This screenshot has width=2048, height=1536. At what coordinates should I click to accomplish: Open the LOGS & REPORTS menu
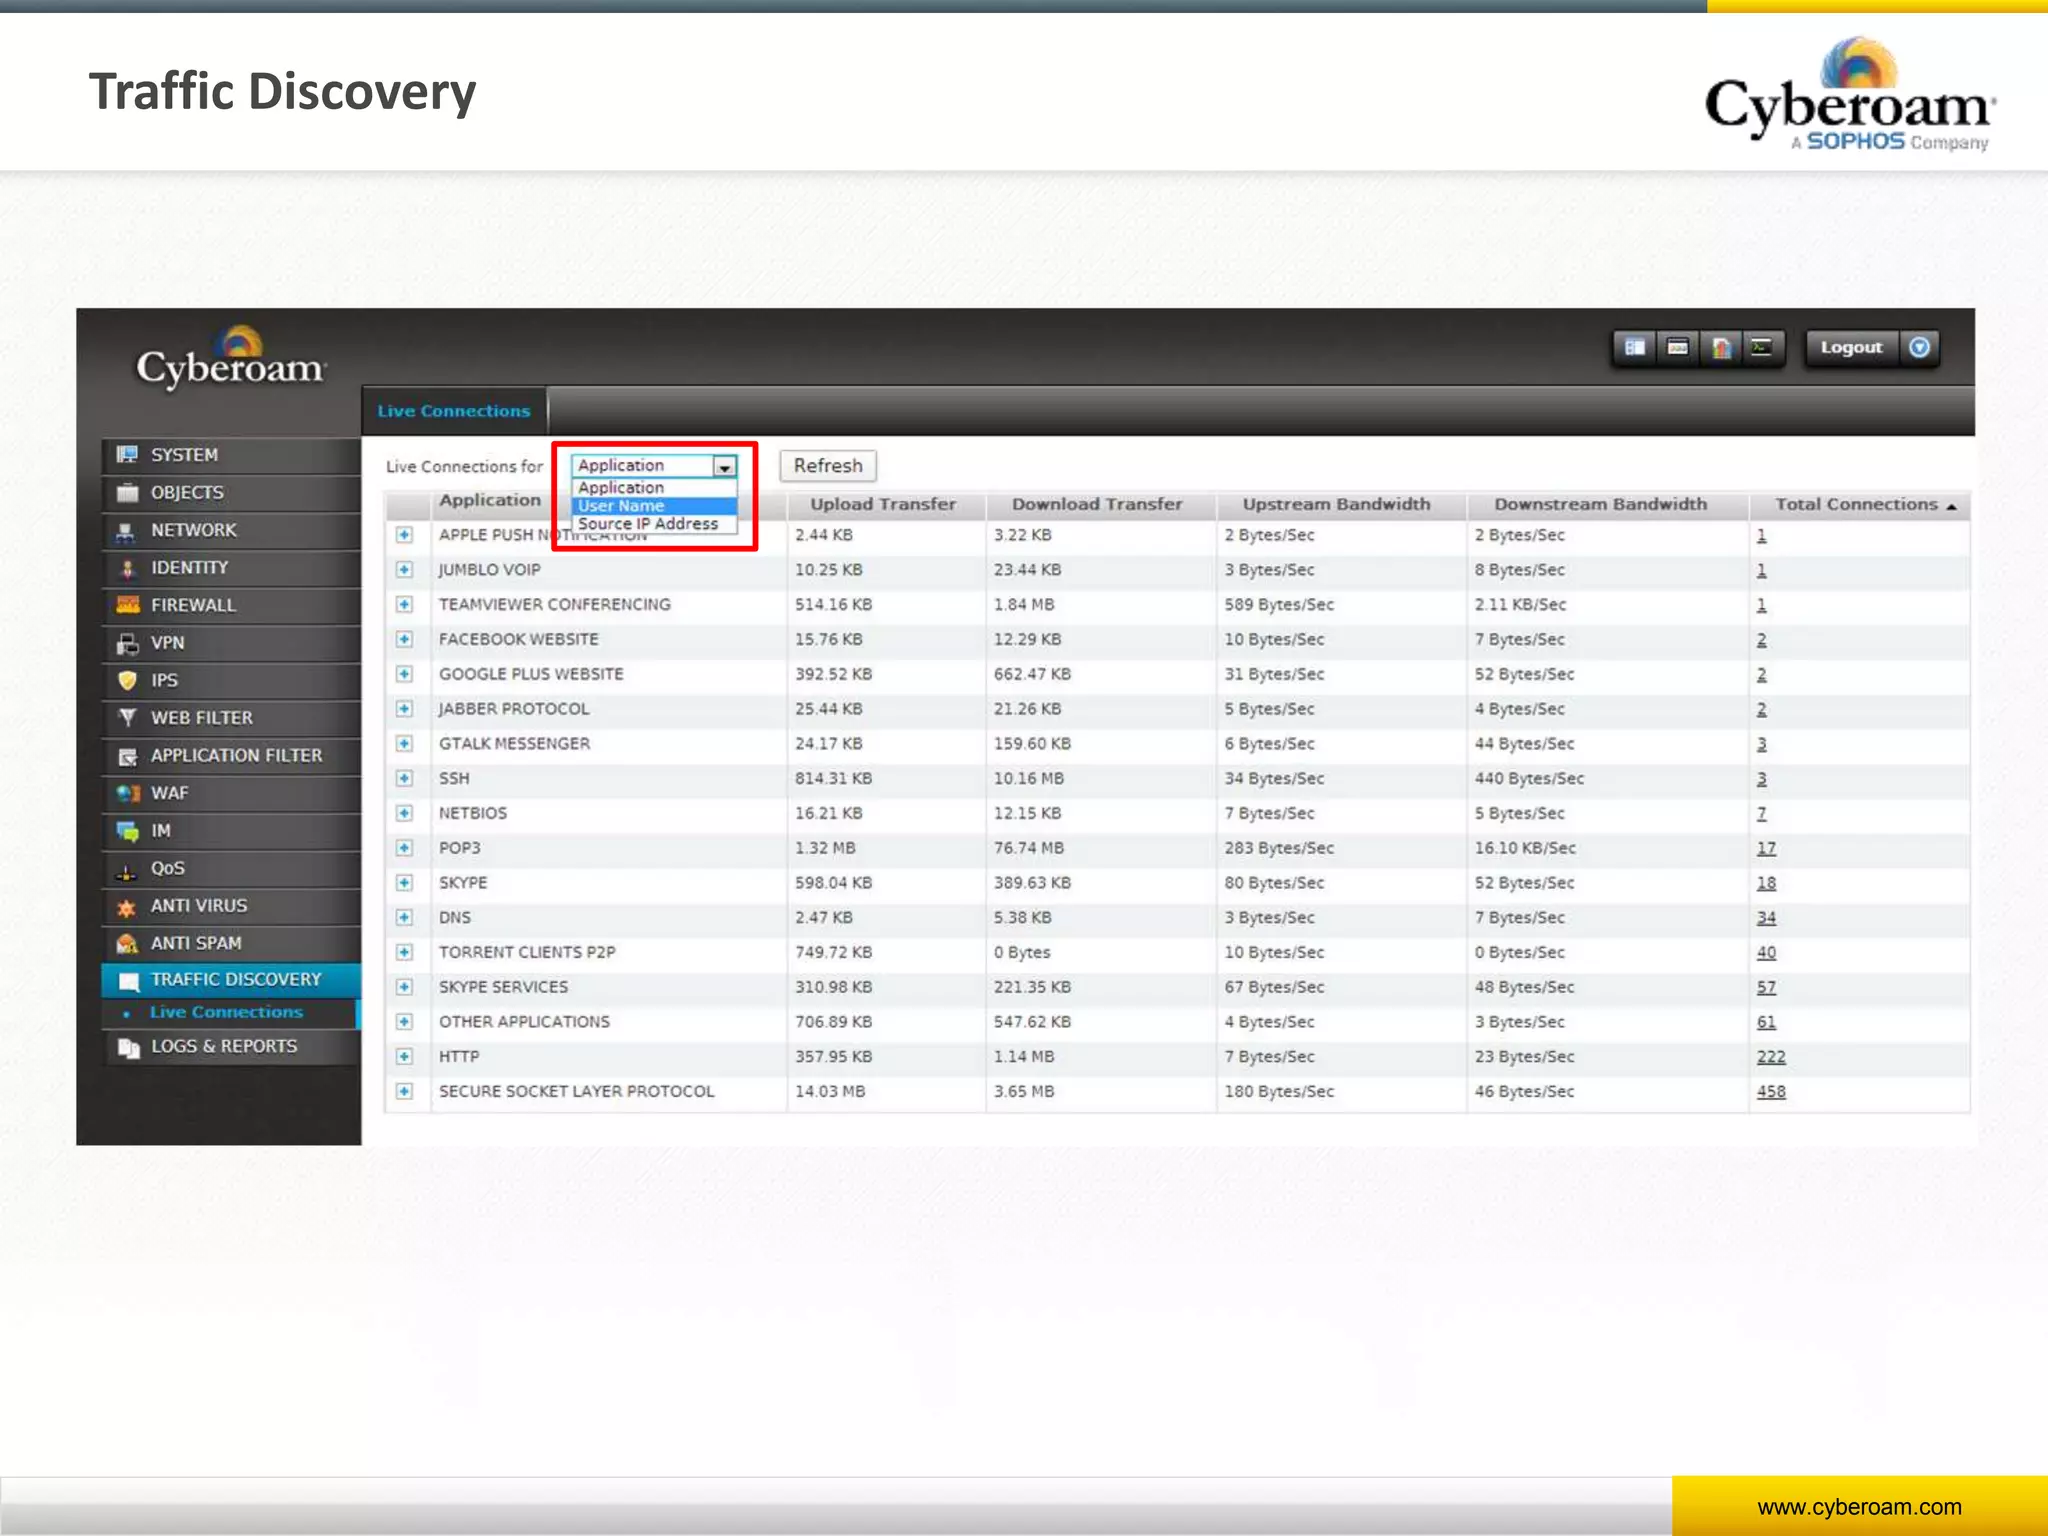(231, 1047)
